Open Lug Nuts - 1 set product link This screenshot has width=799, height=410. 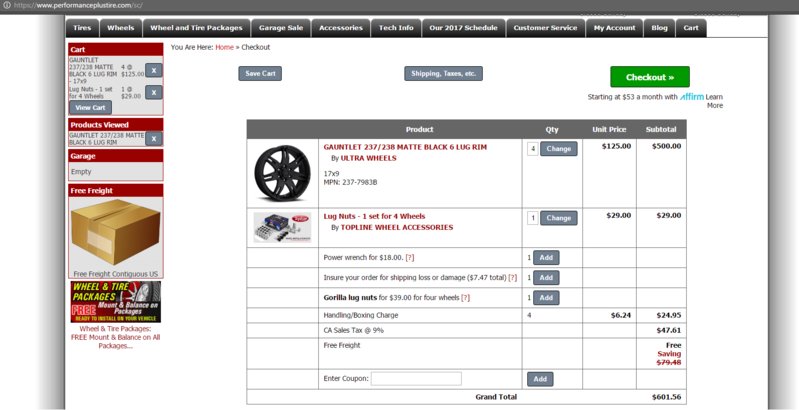point(374,216)
